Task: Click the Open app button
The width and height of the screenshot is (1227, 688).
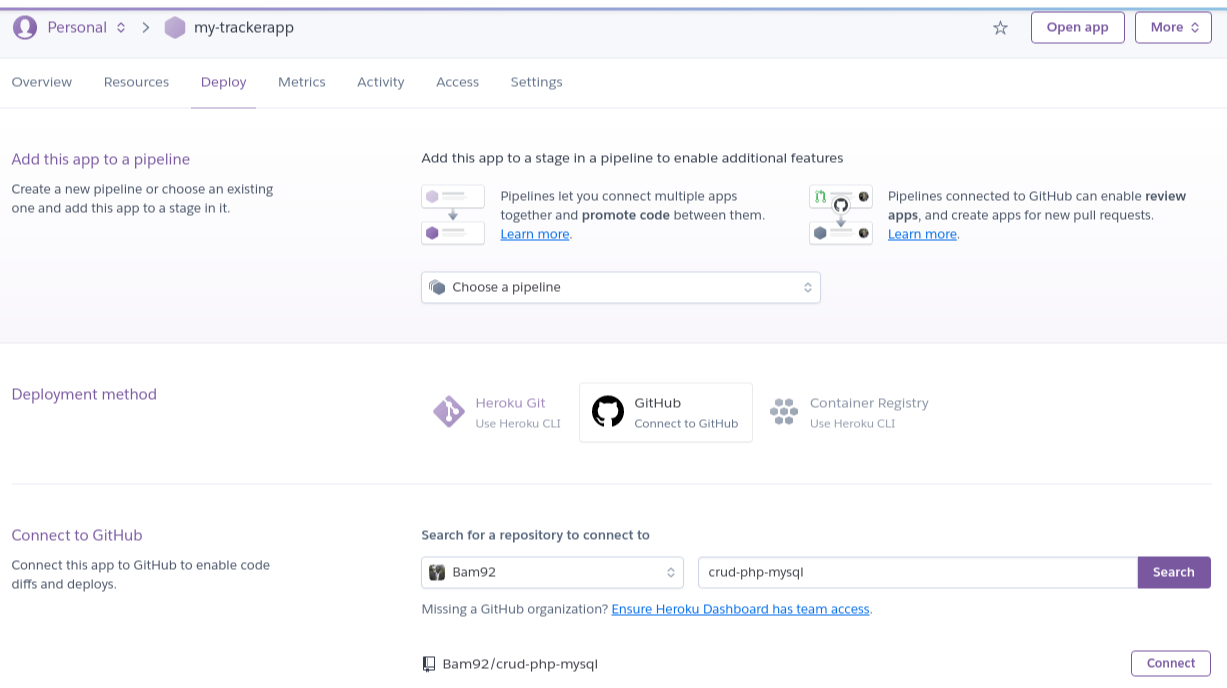Action: 1078,28
